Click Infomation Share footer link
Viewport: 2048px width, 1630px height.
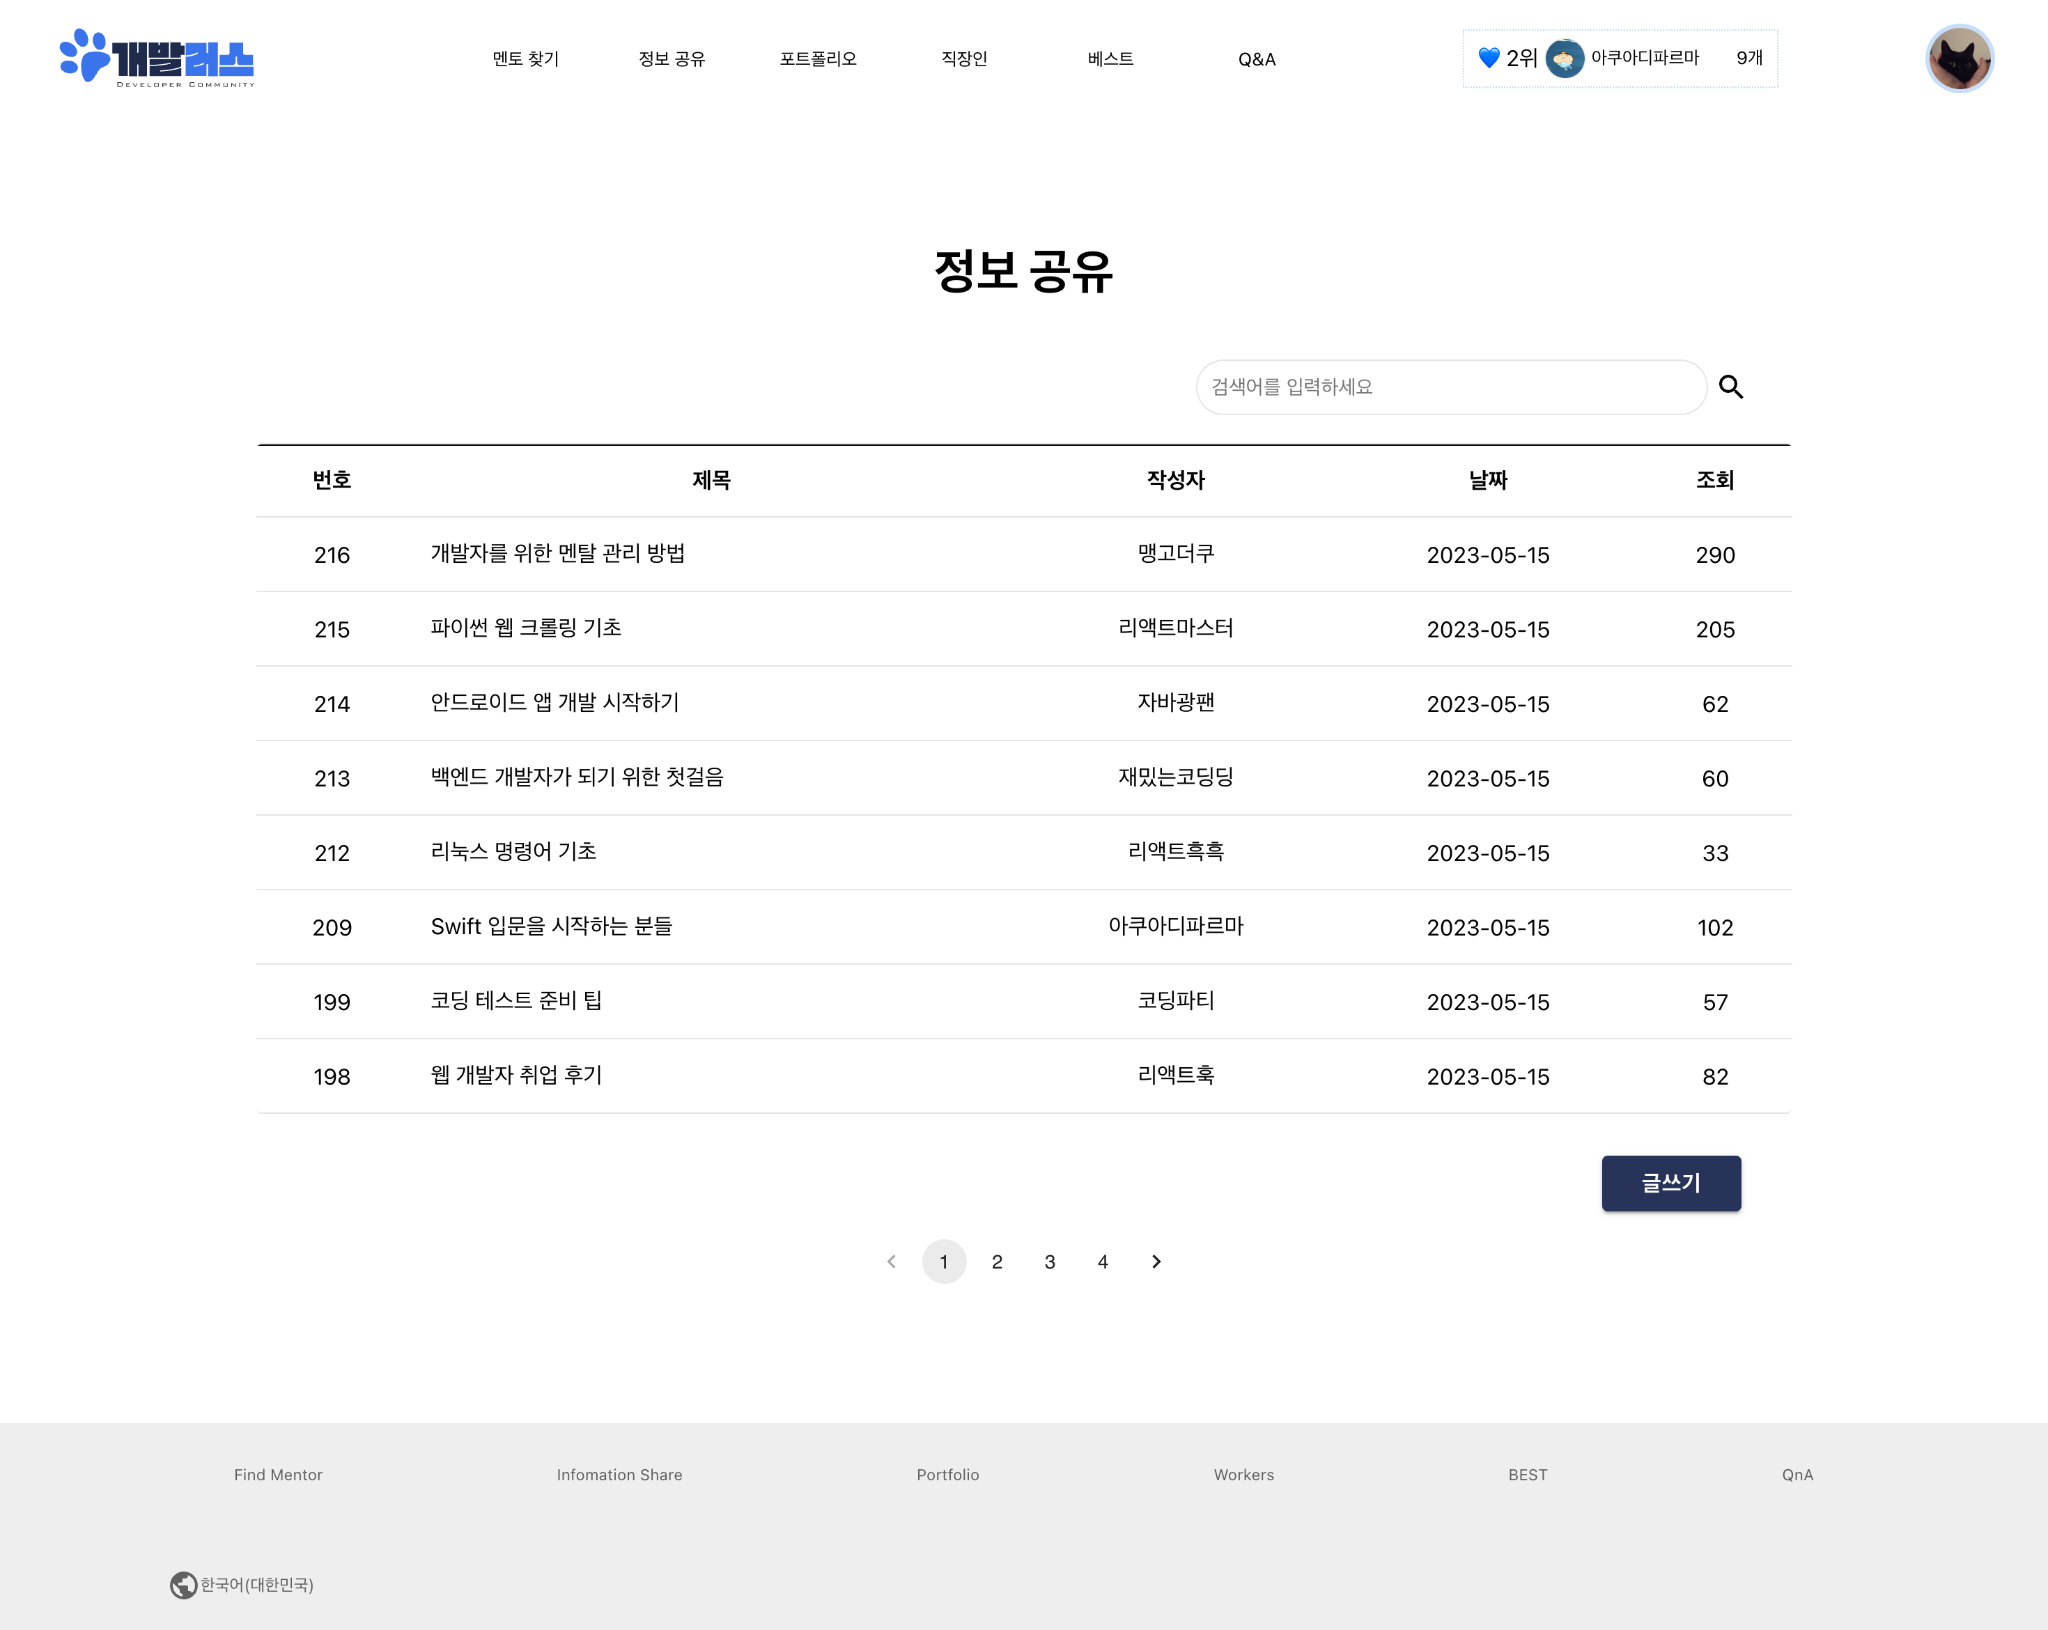[x=619, y=1475]
